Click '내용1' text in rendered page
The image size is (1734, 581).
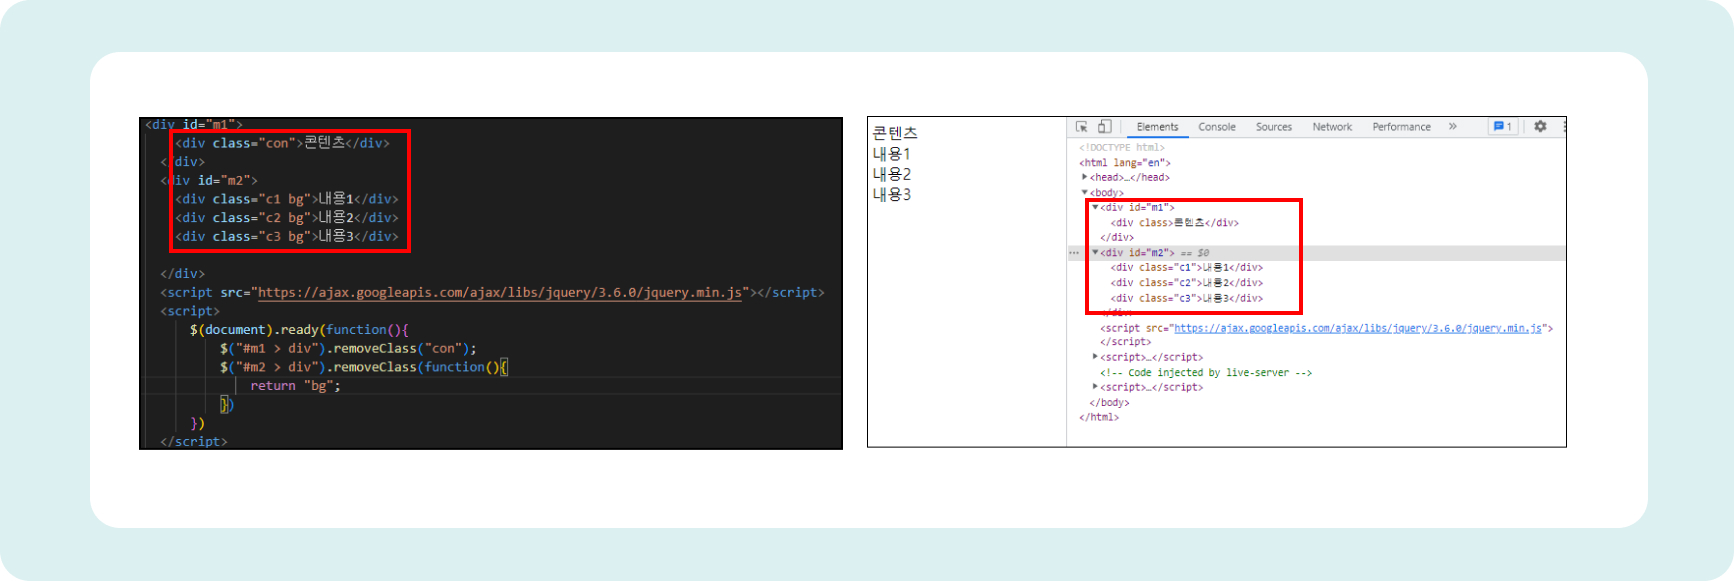[892, 154]
